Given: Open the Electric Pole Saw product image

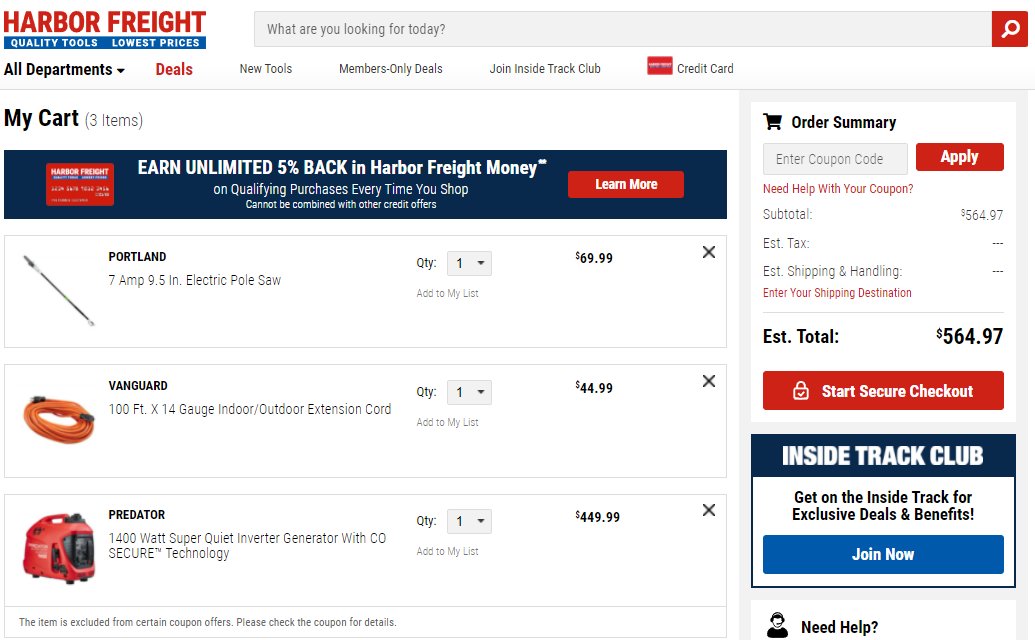Looking at the screenshot, I should [x=58, y=290].
